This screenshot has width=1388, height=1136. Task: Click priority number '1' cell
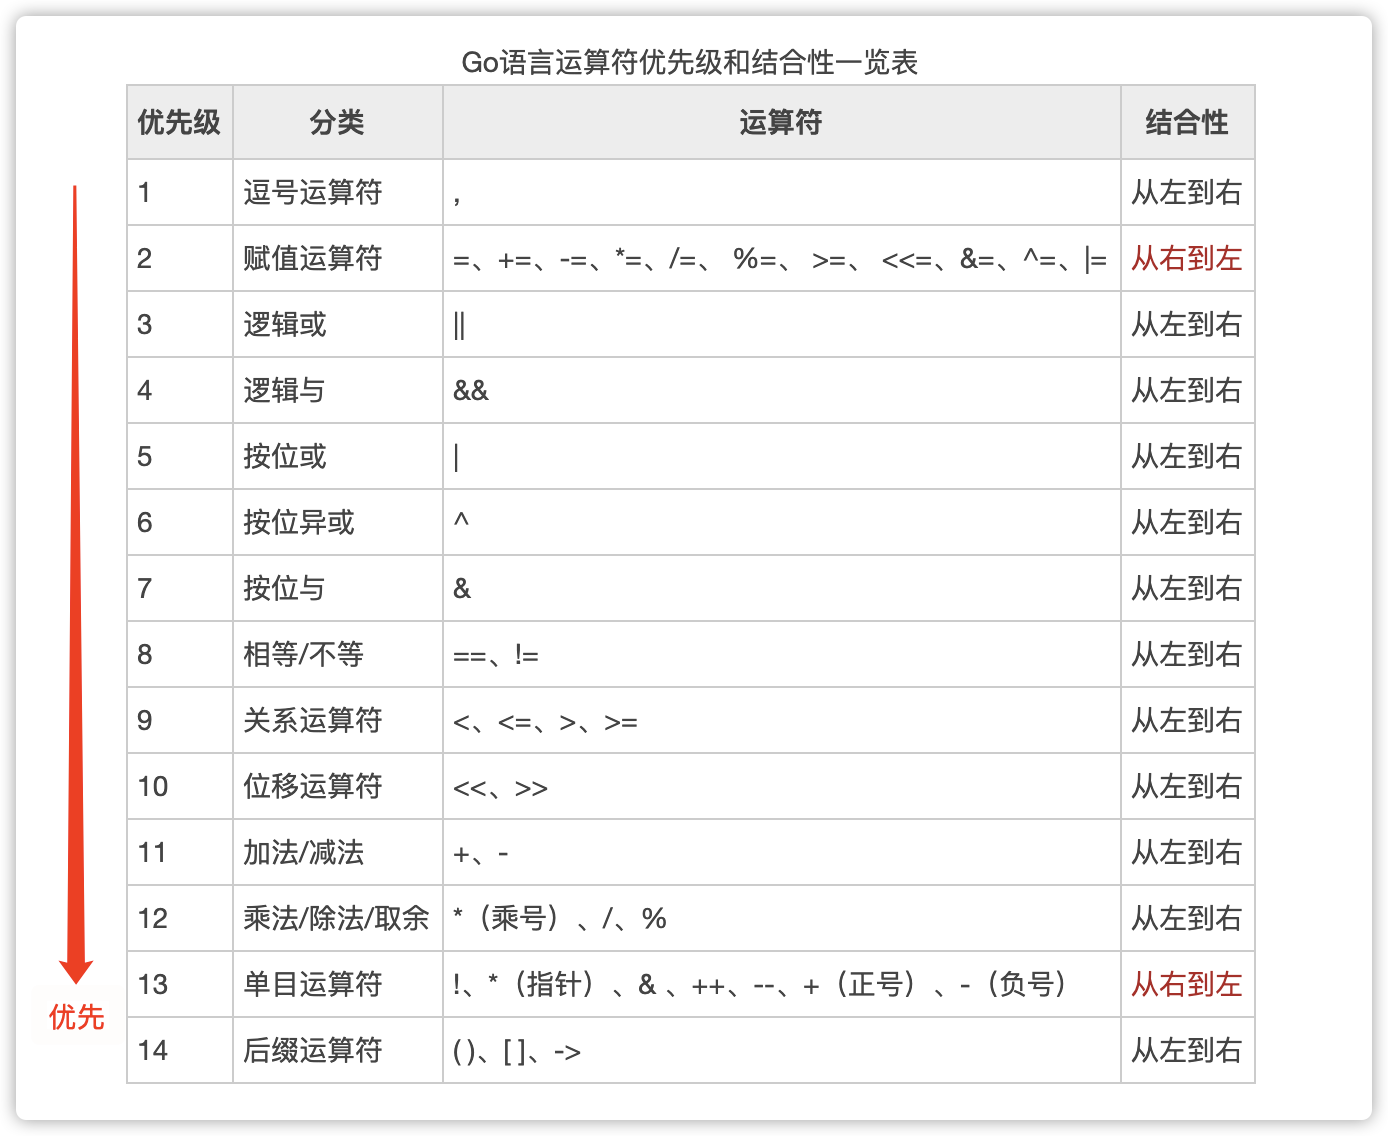click(x=180, y=192)
